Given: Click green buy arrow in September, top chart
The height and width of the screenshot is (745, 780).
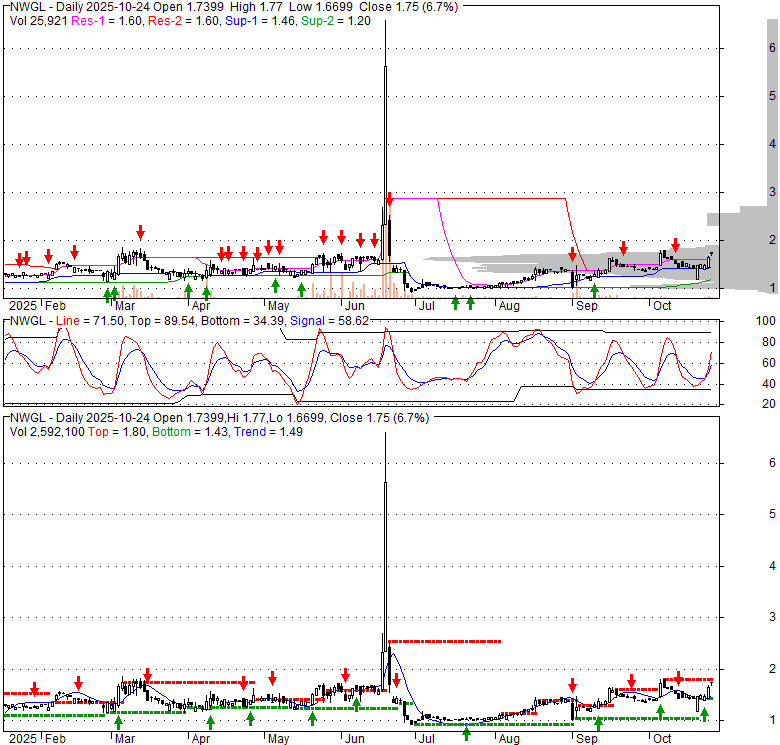Looking at the screenshot, I should pyautogui.click(x=595, y=291).
